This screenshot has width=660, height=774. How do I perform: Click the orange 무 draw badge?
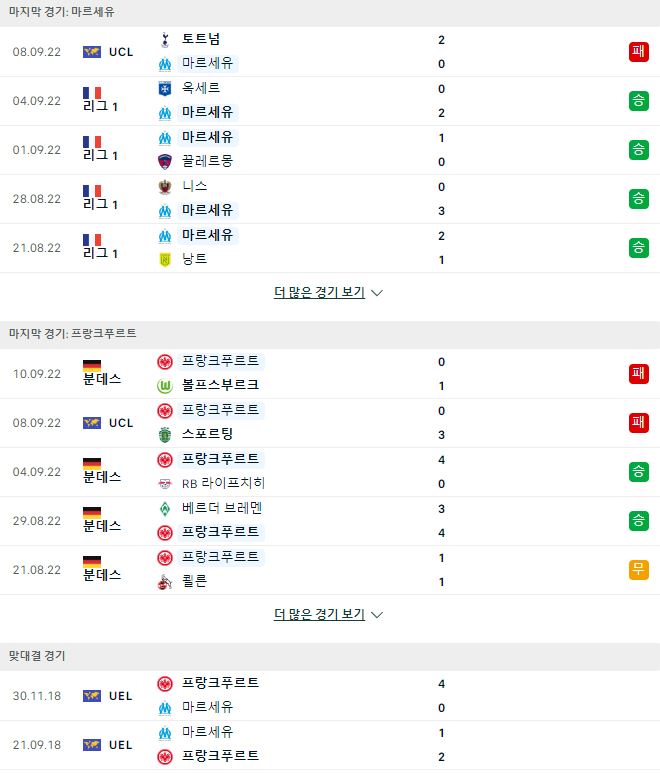tap(638, 570)
